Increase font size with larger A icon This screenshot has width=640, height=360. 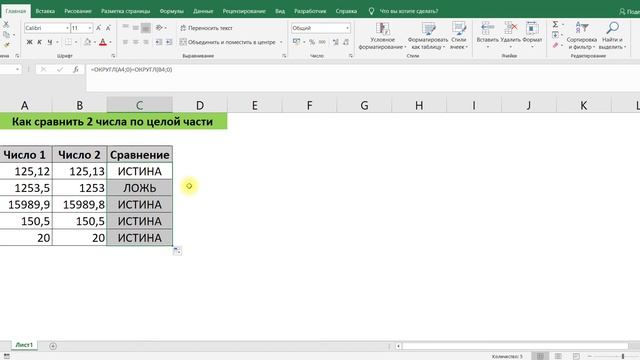pos(98,28)
